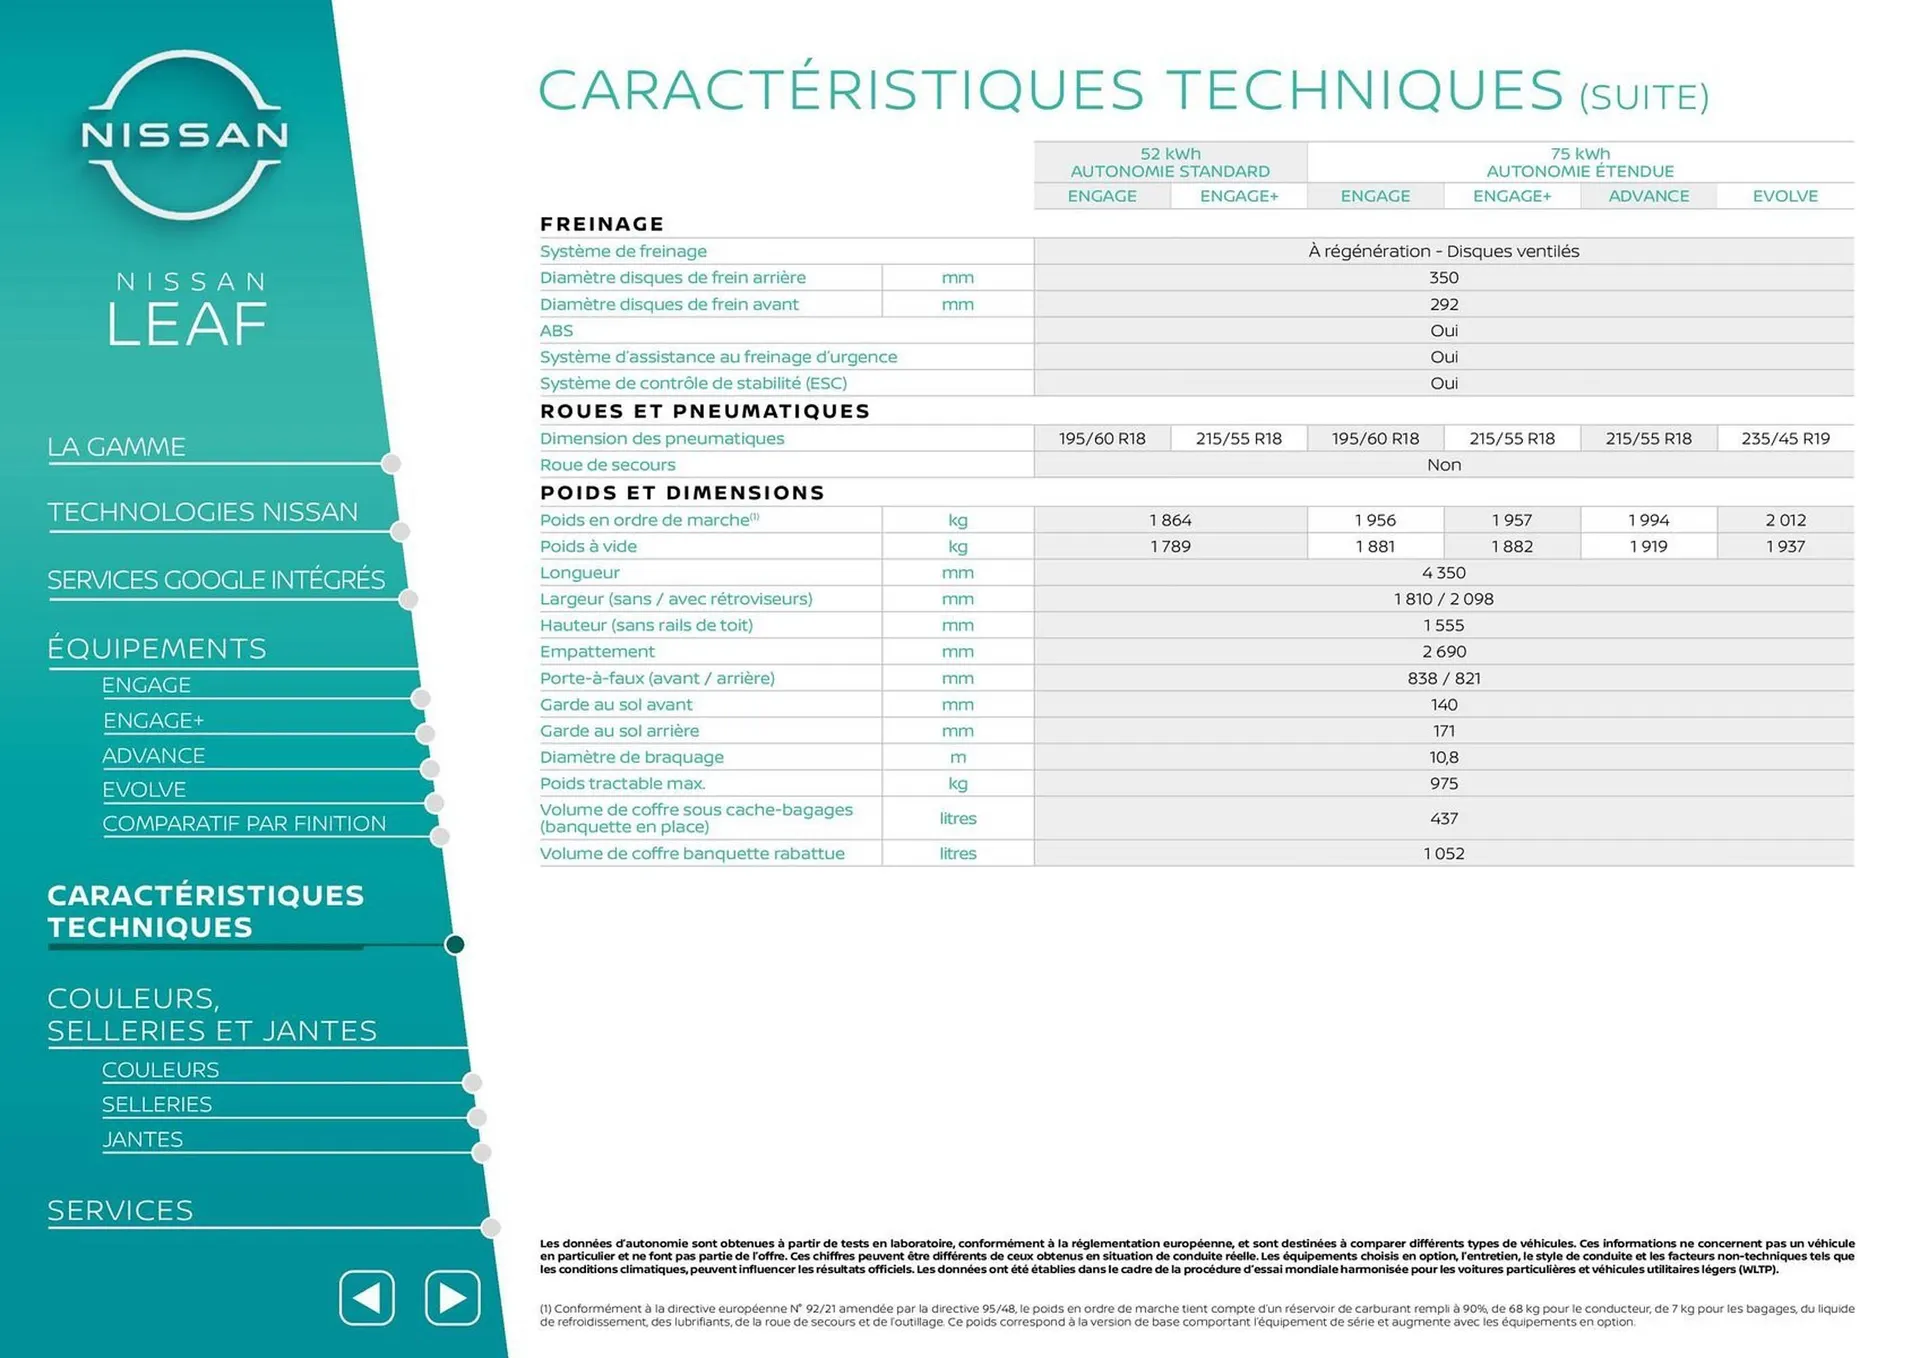Select the dot next to JANTES

pos(480,1150)
